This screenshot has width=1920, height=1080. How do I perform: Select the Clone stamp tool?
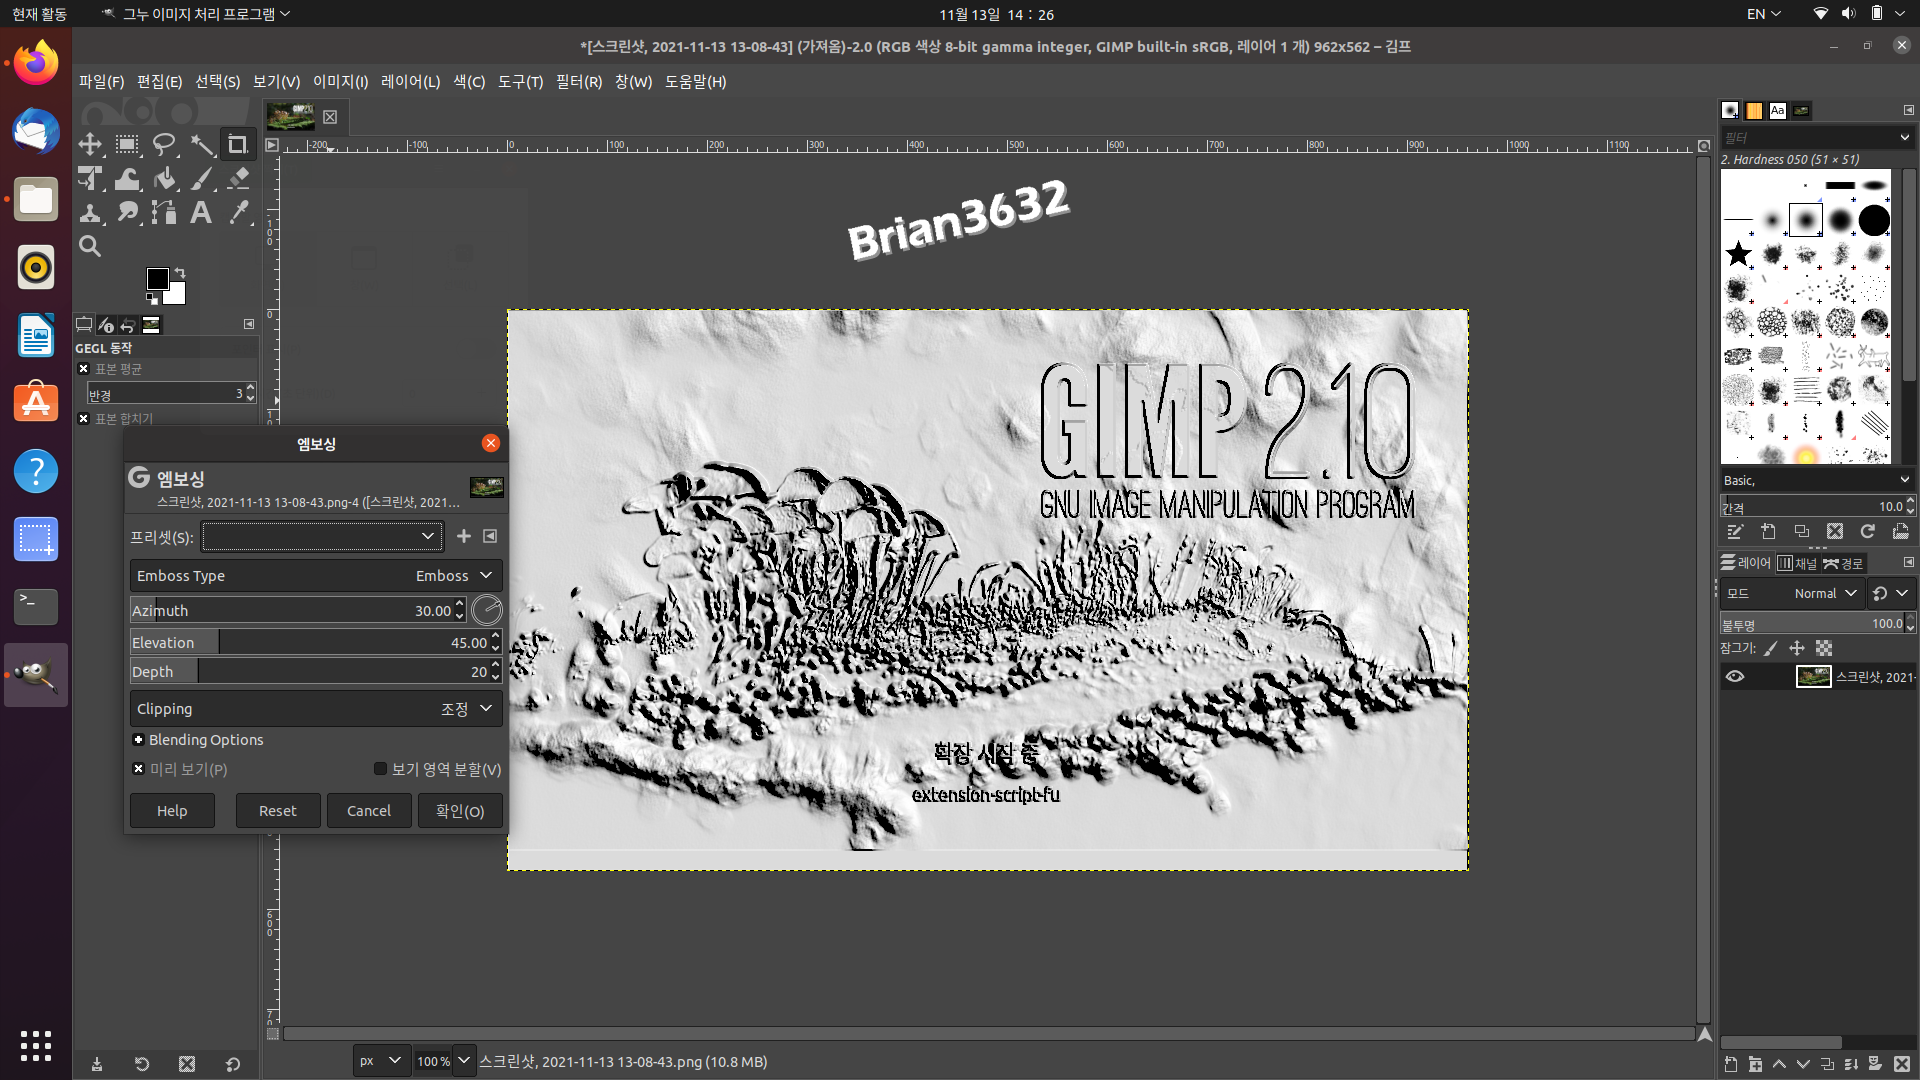(x=90, y=212)
